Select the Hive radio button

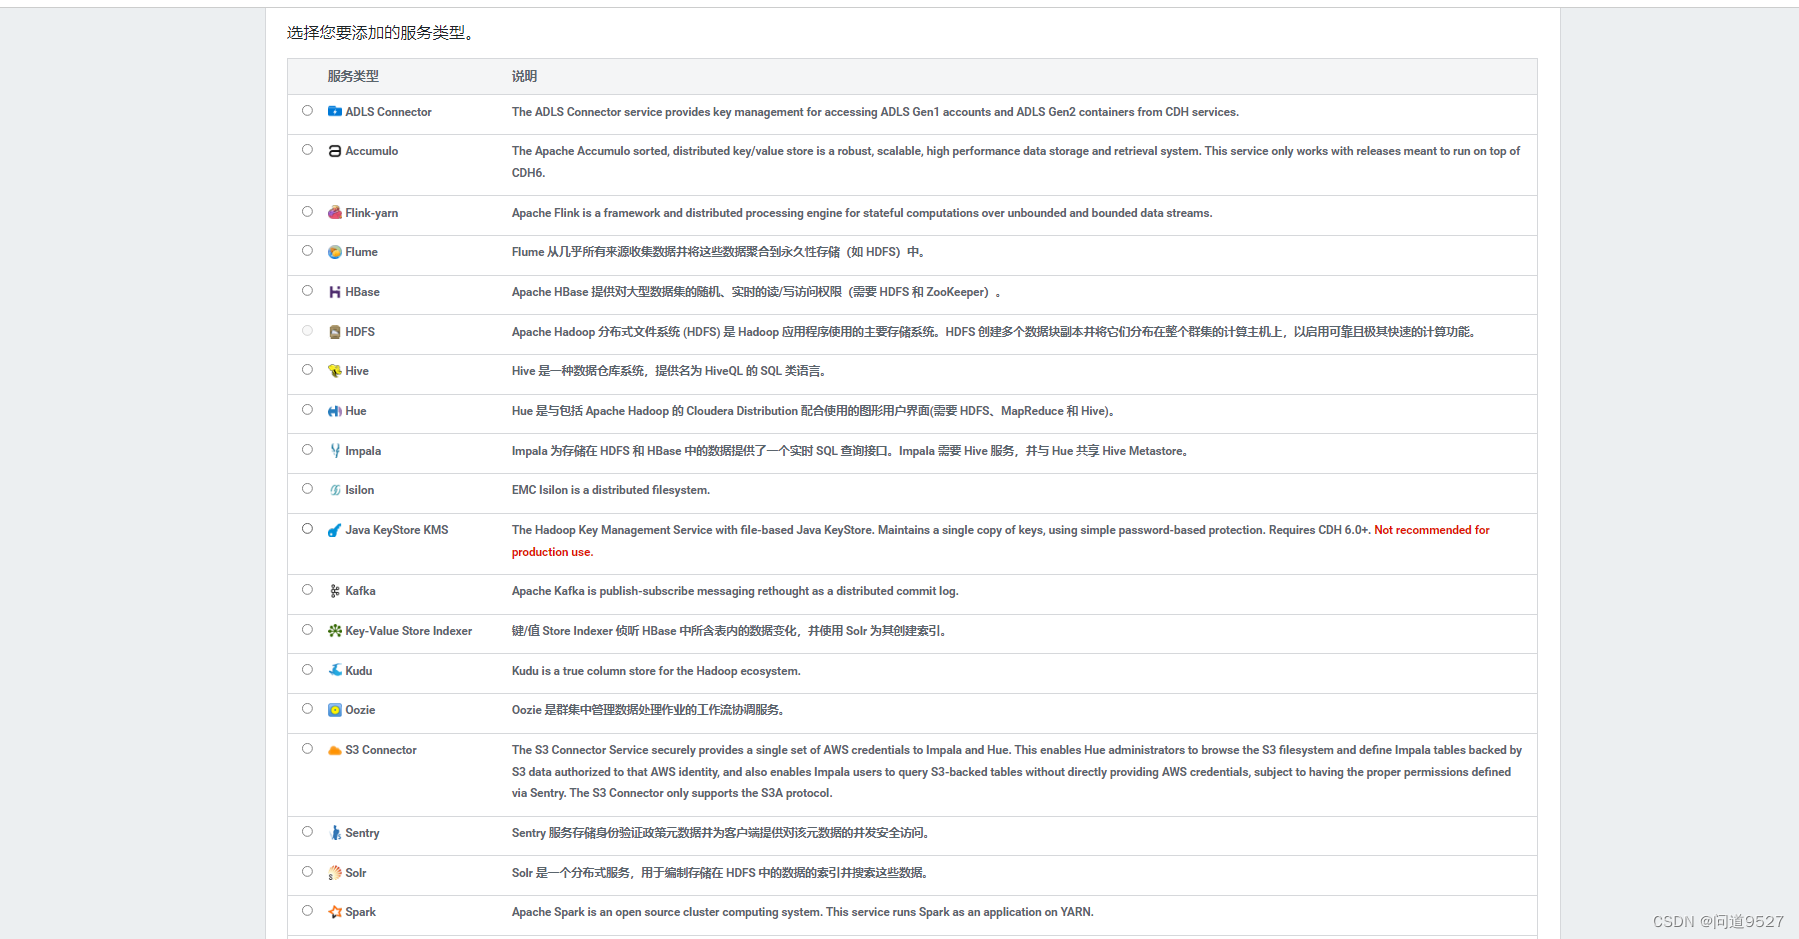click(307, 370)
